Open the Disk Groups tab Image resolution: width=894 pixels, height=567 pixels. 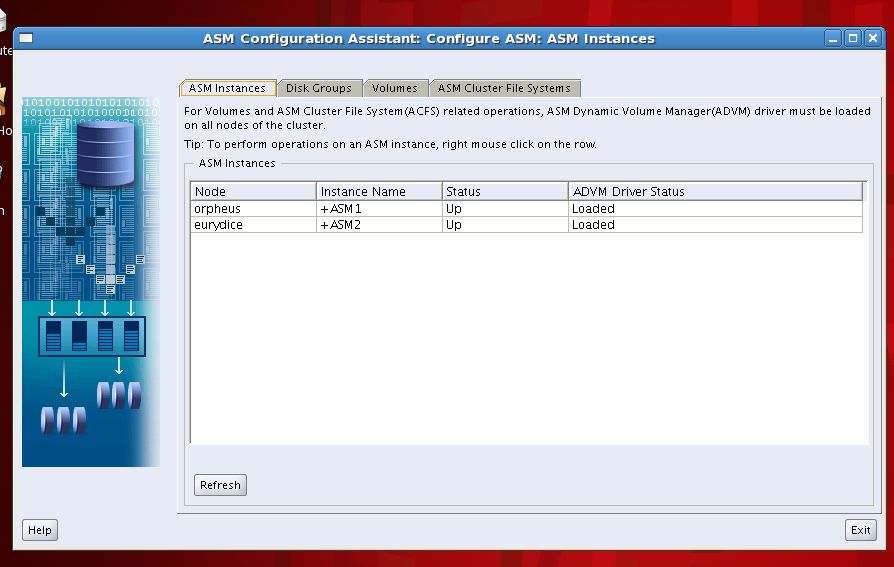coord(318,88)
